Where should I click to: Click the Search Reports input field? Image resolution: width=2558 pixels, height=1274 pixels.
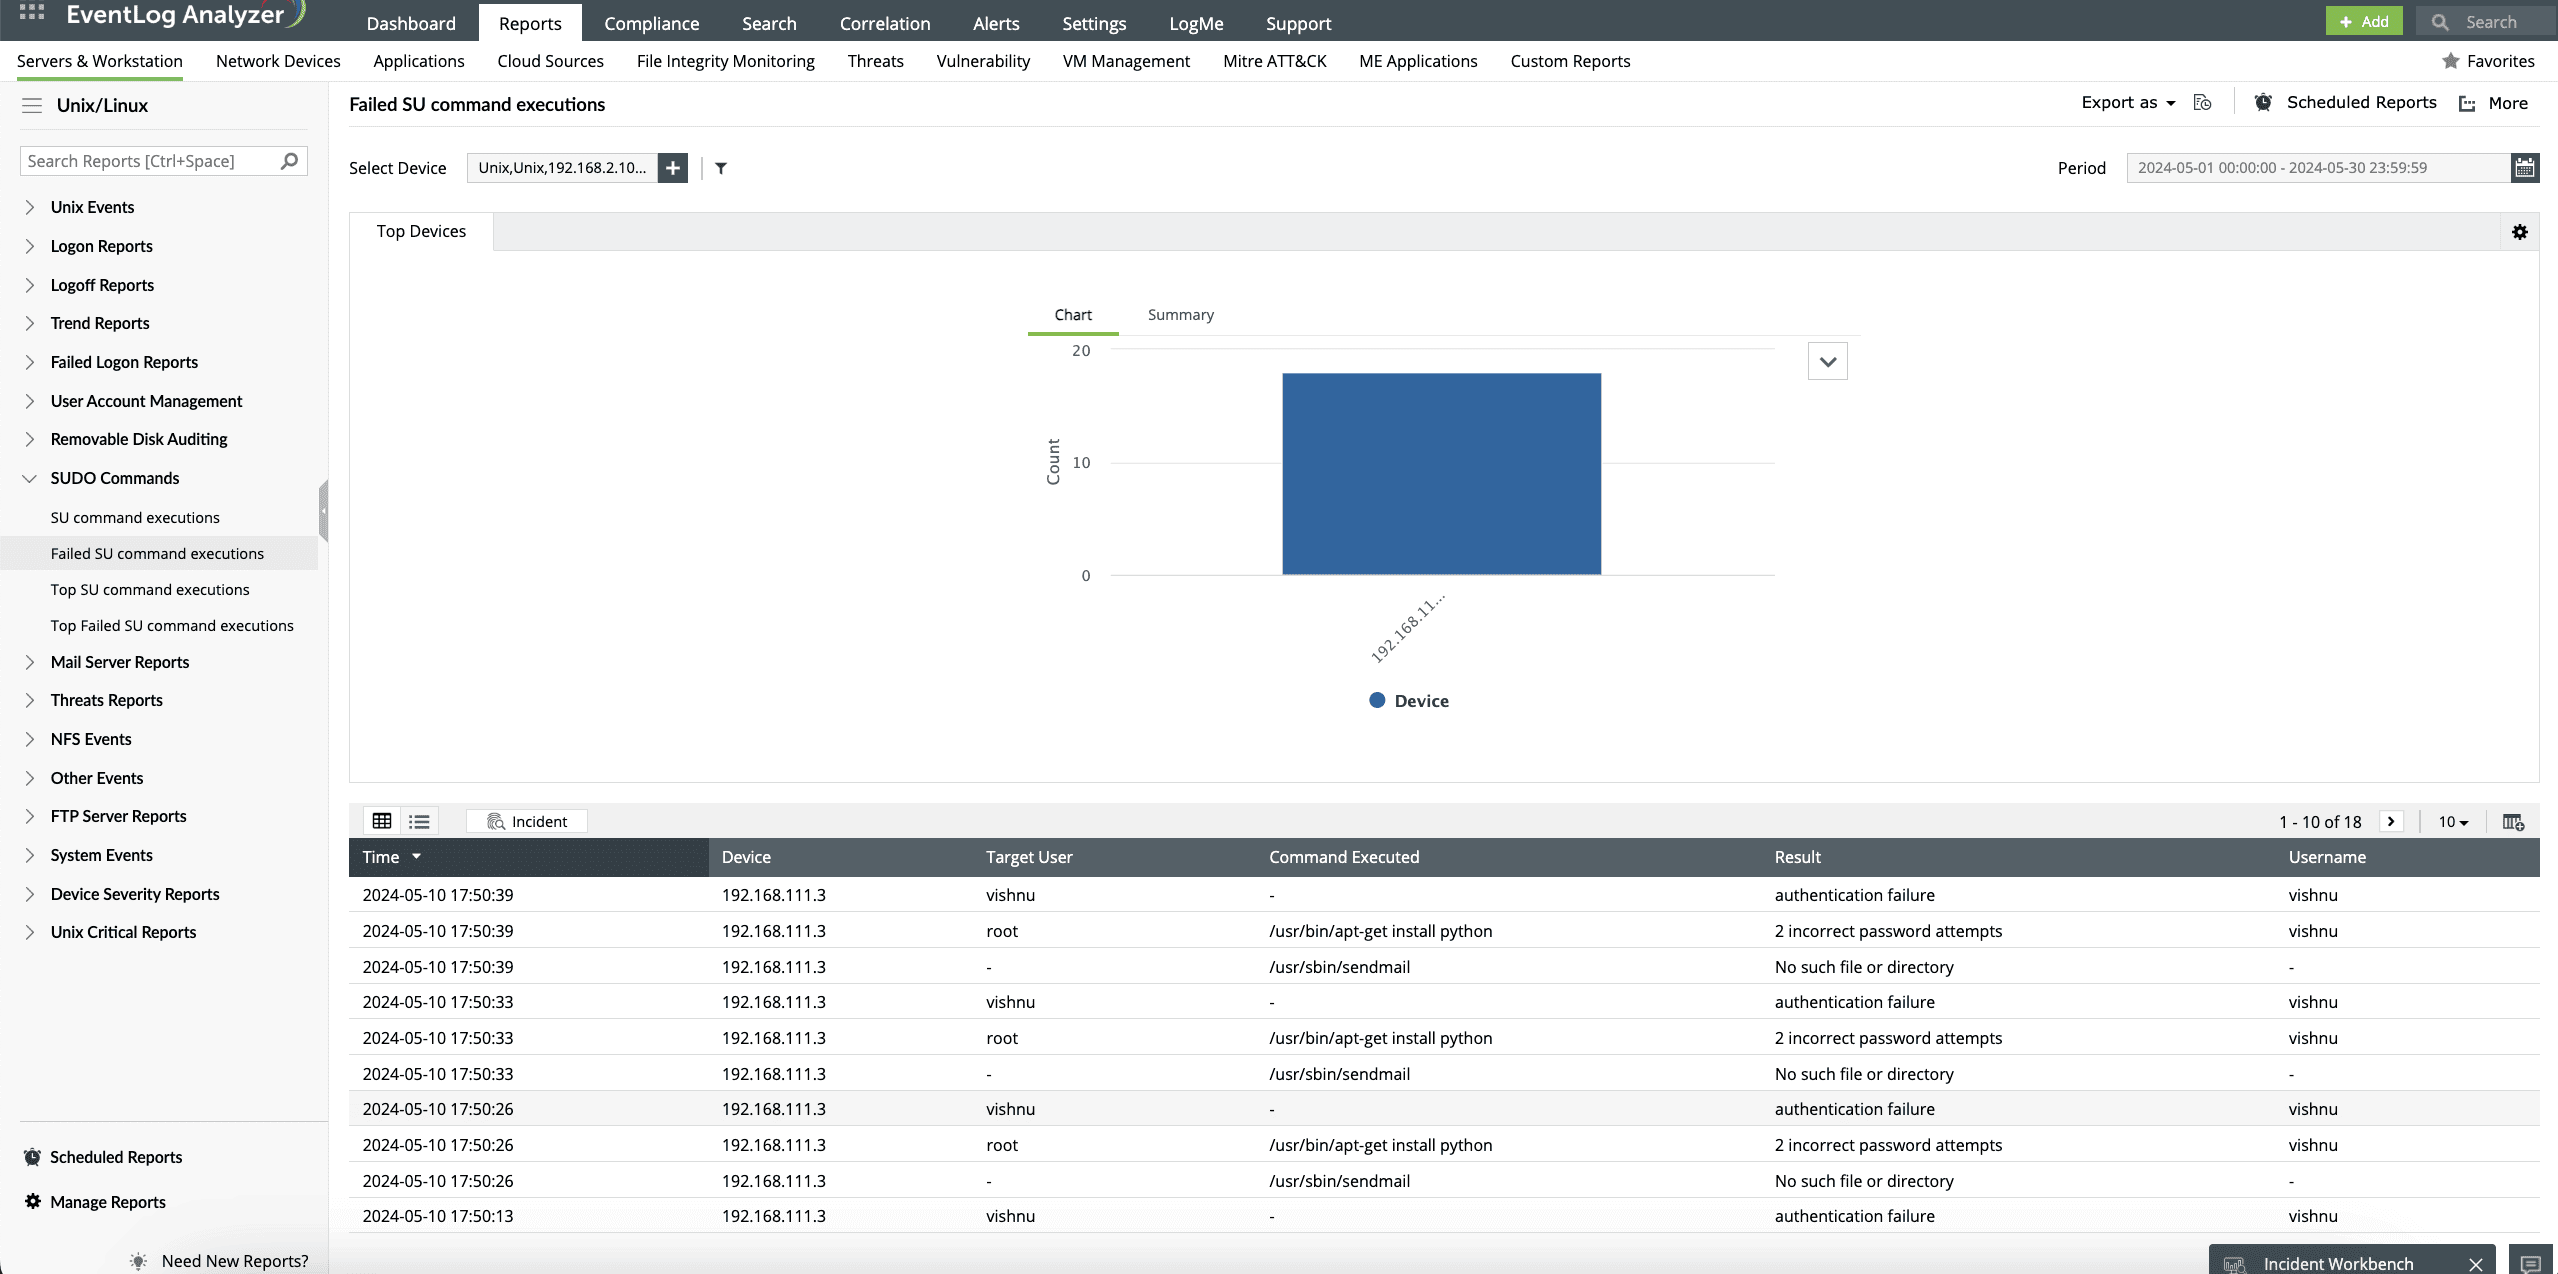pos(150,161)
